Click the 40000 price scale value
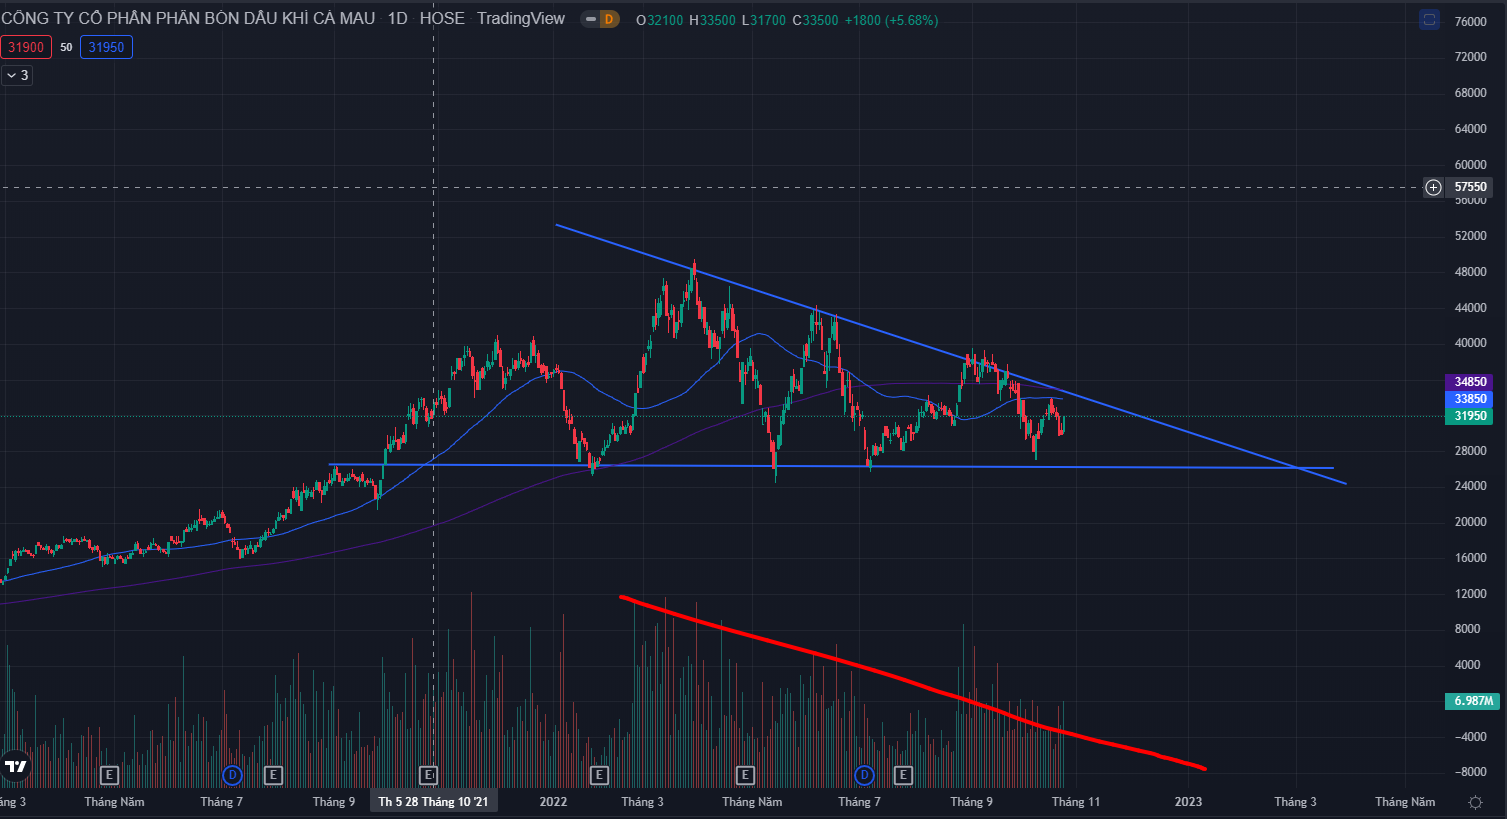Viewport: 1507px width, 819px height. [1470, 343]
